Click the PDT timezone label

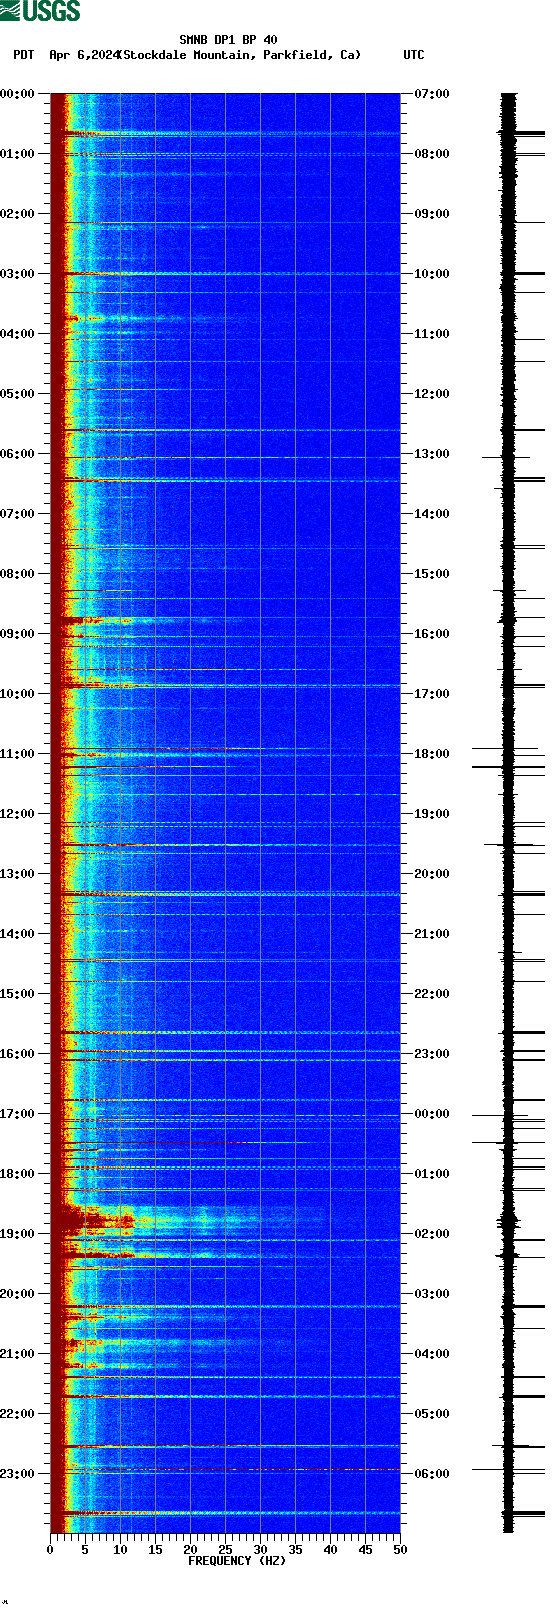tap(23, 55)
